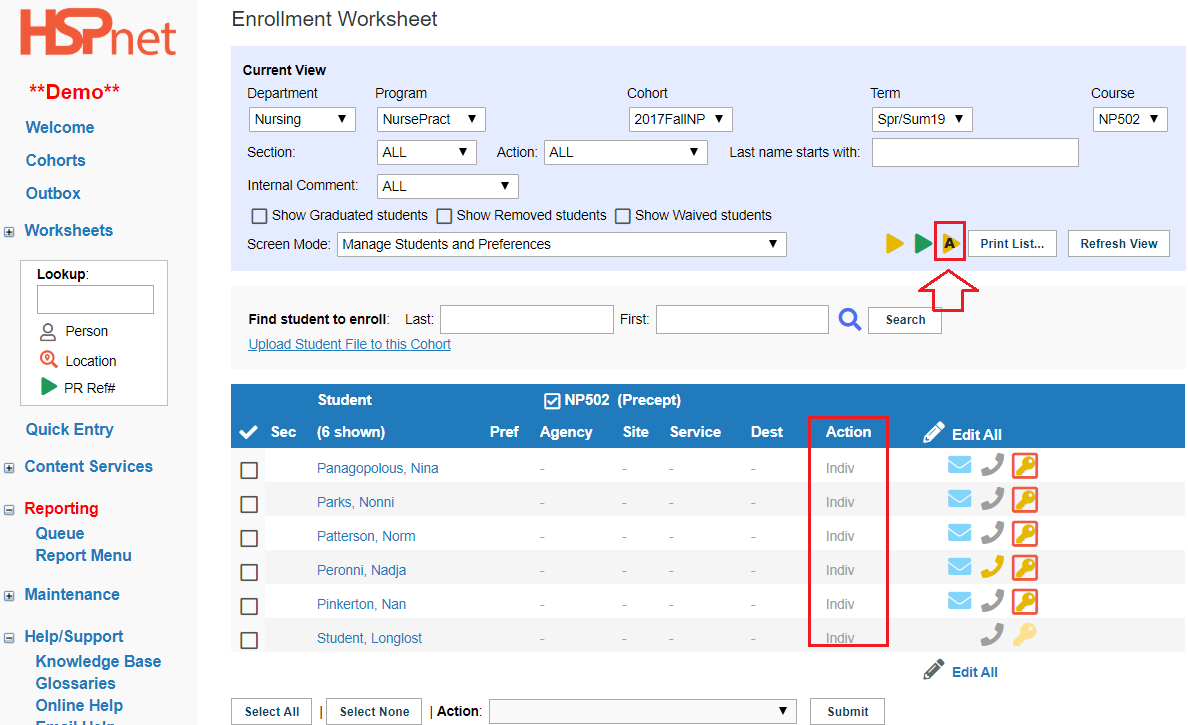Screen dimensions: 1188x725
Task: Open the Cohort dropdown (2017FallNP)
Action: pos(680,119)
